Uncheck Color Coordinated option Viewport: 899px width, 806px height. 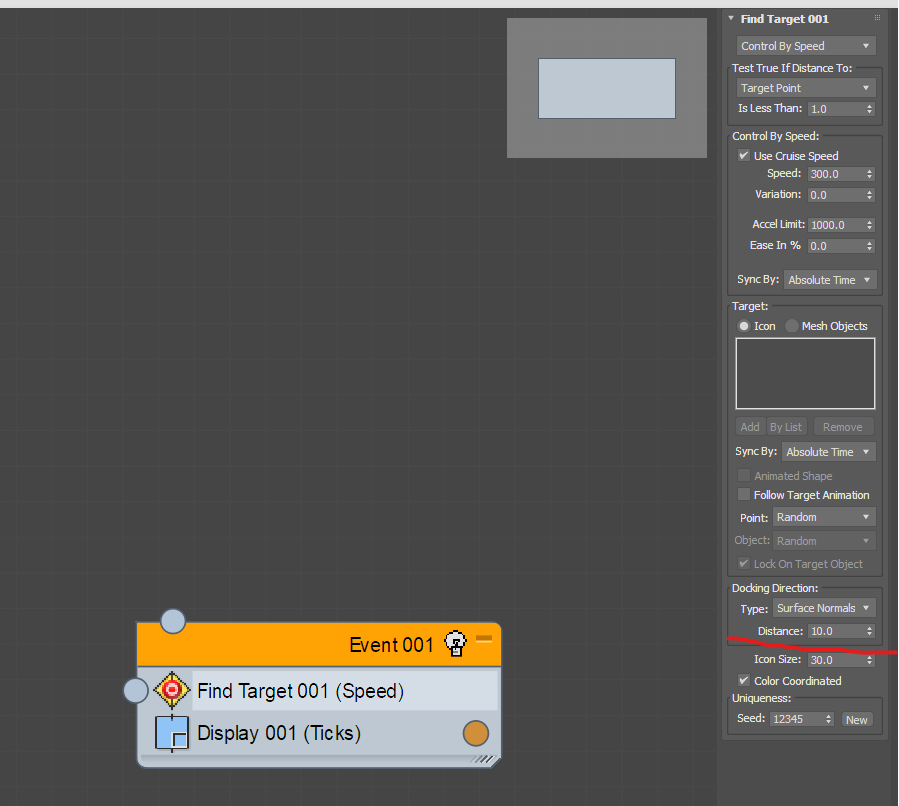(x=744, y=681)
